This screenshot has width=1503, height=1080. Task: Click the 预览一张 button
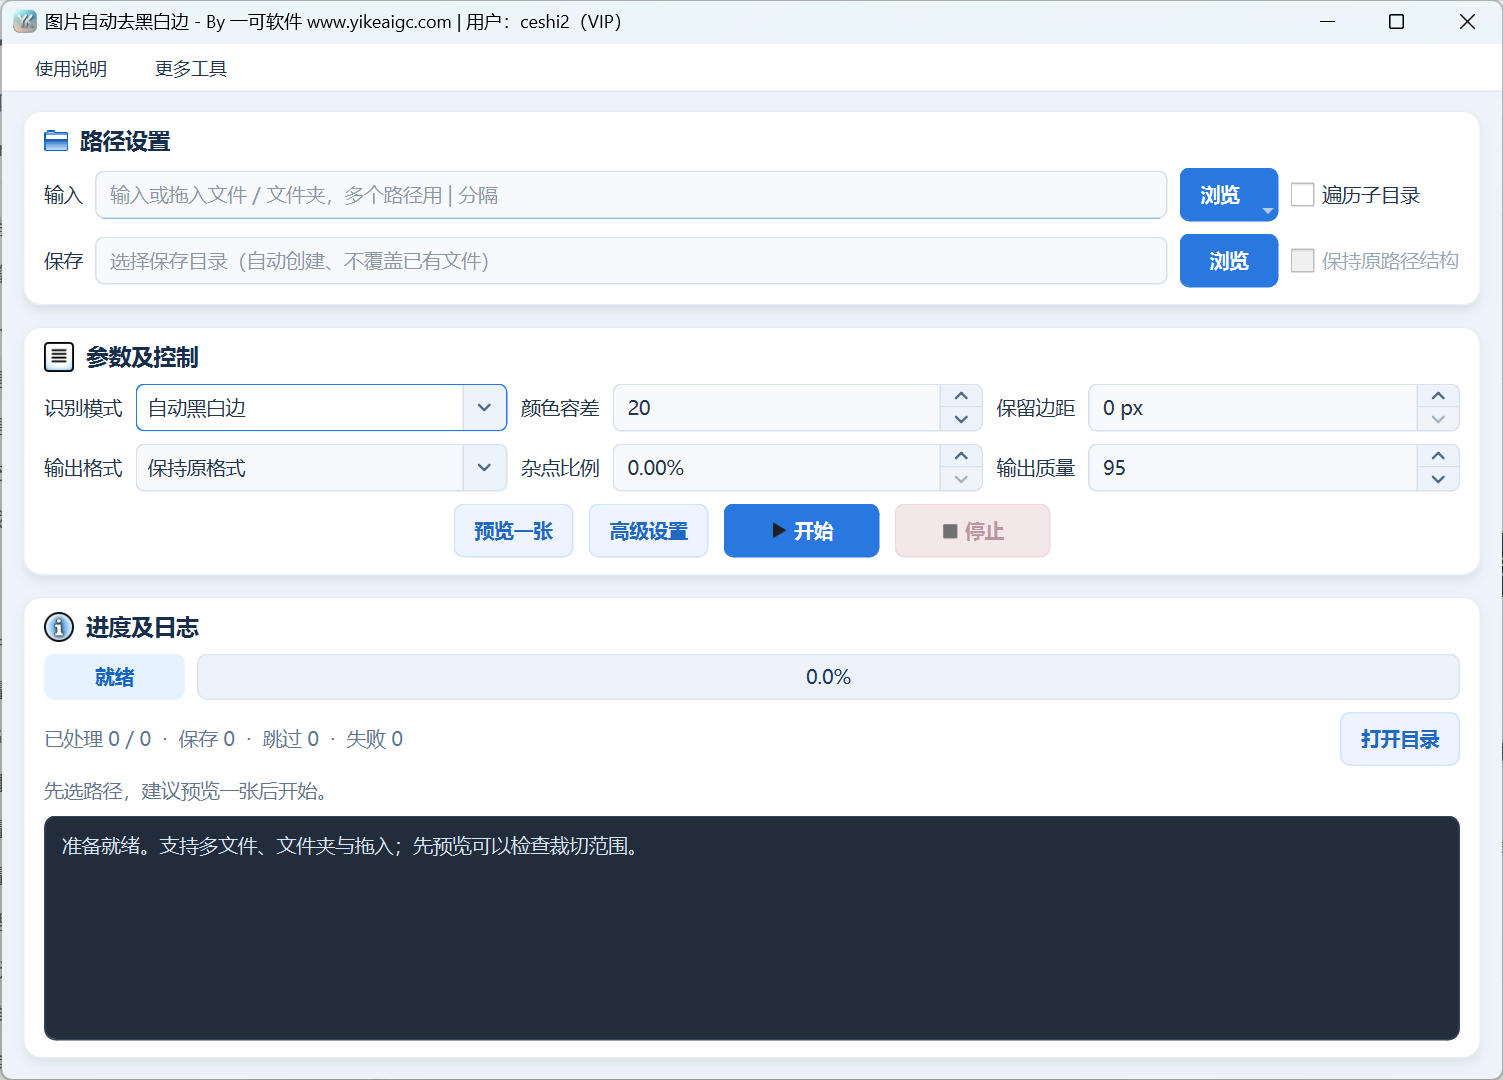pos(514,531)
